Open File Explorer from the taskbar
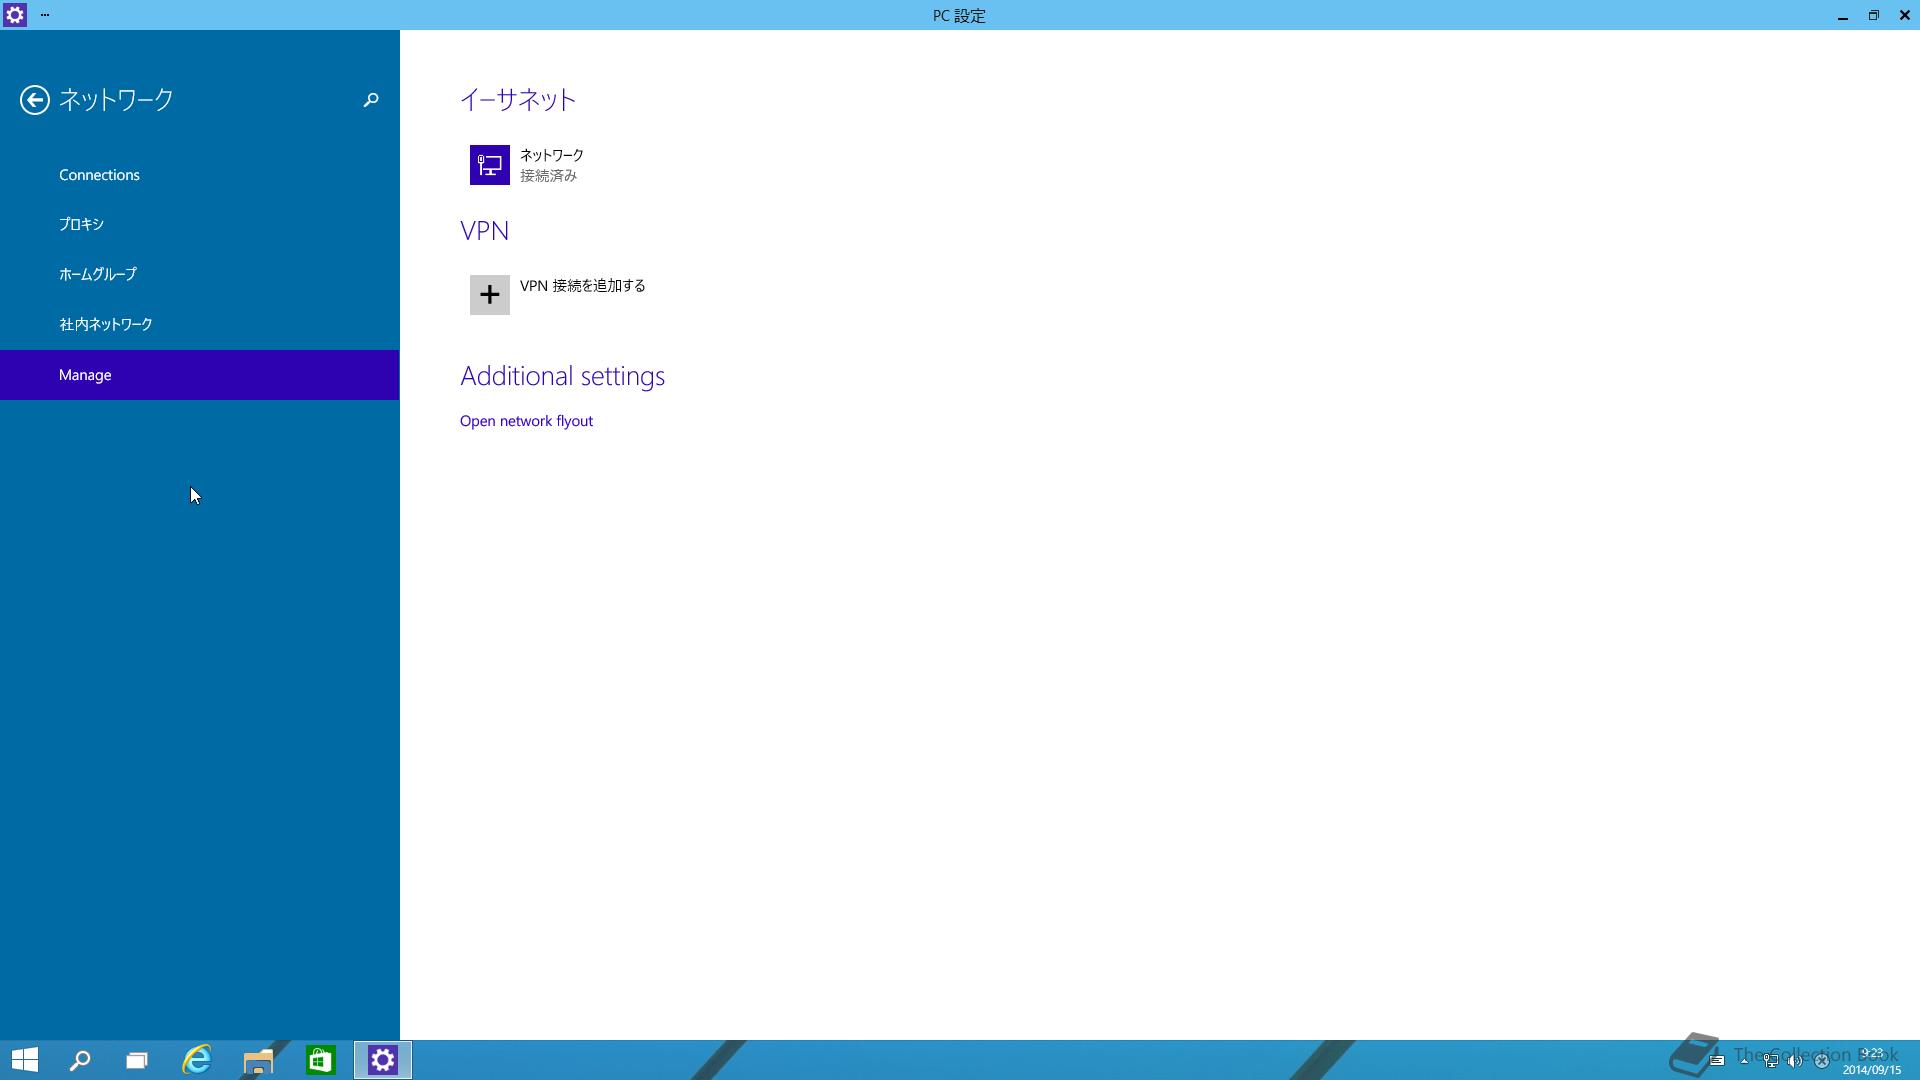Image resolution: width=1920 pixels, height=1080 pixels. (258, 1060)
